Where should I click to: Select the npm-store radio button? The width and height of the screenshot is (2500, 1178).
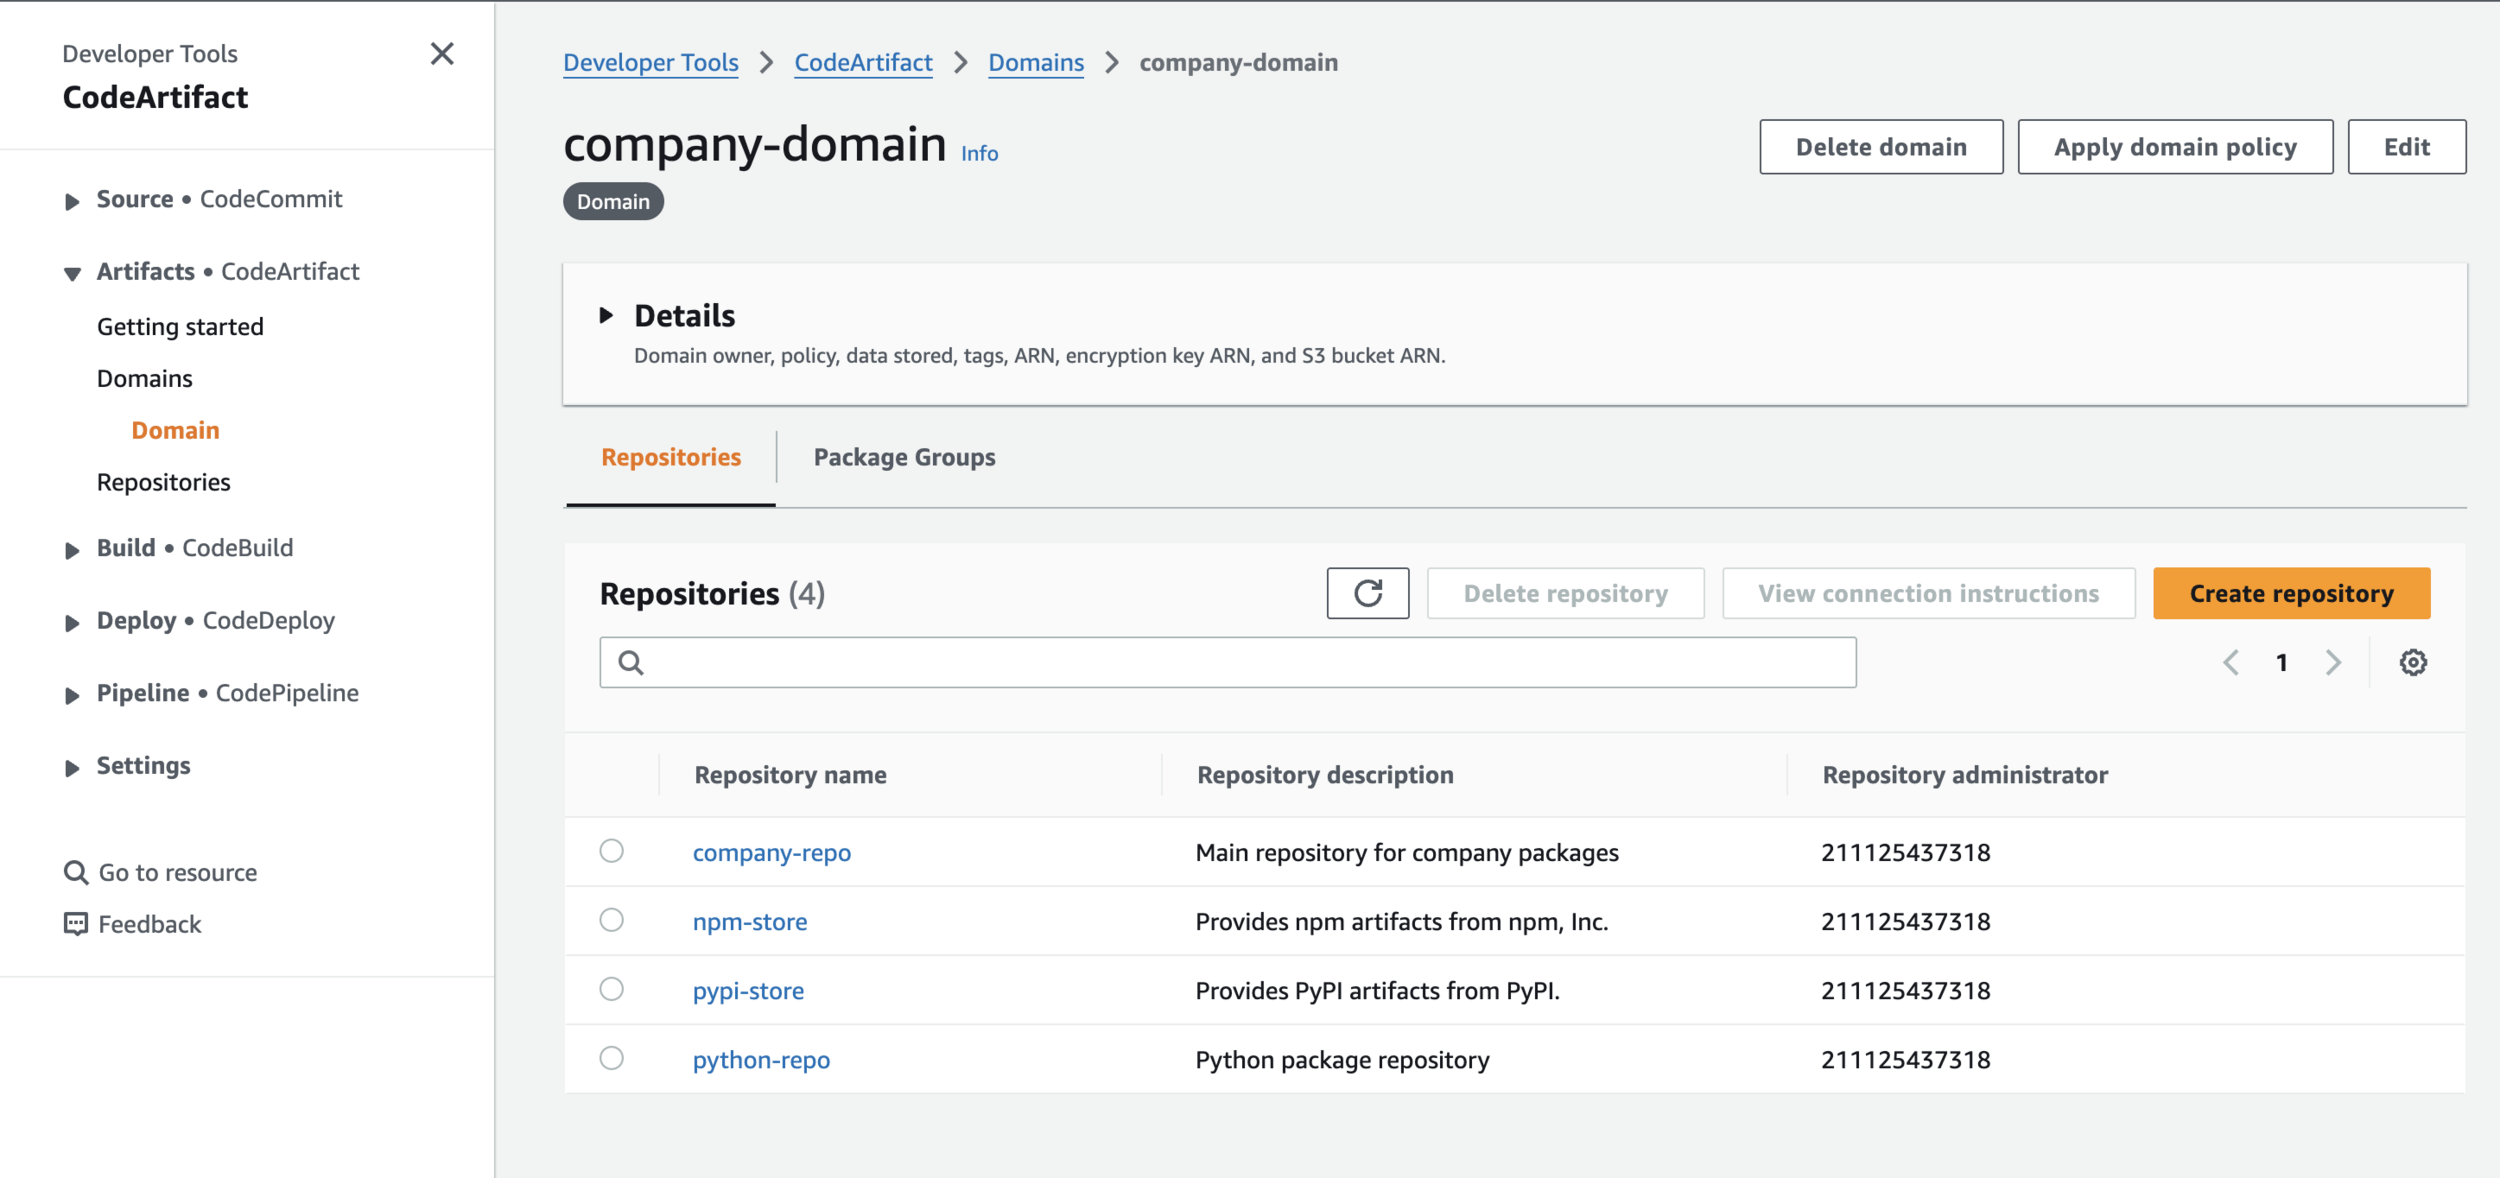[x=611, y=920]
